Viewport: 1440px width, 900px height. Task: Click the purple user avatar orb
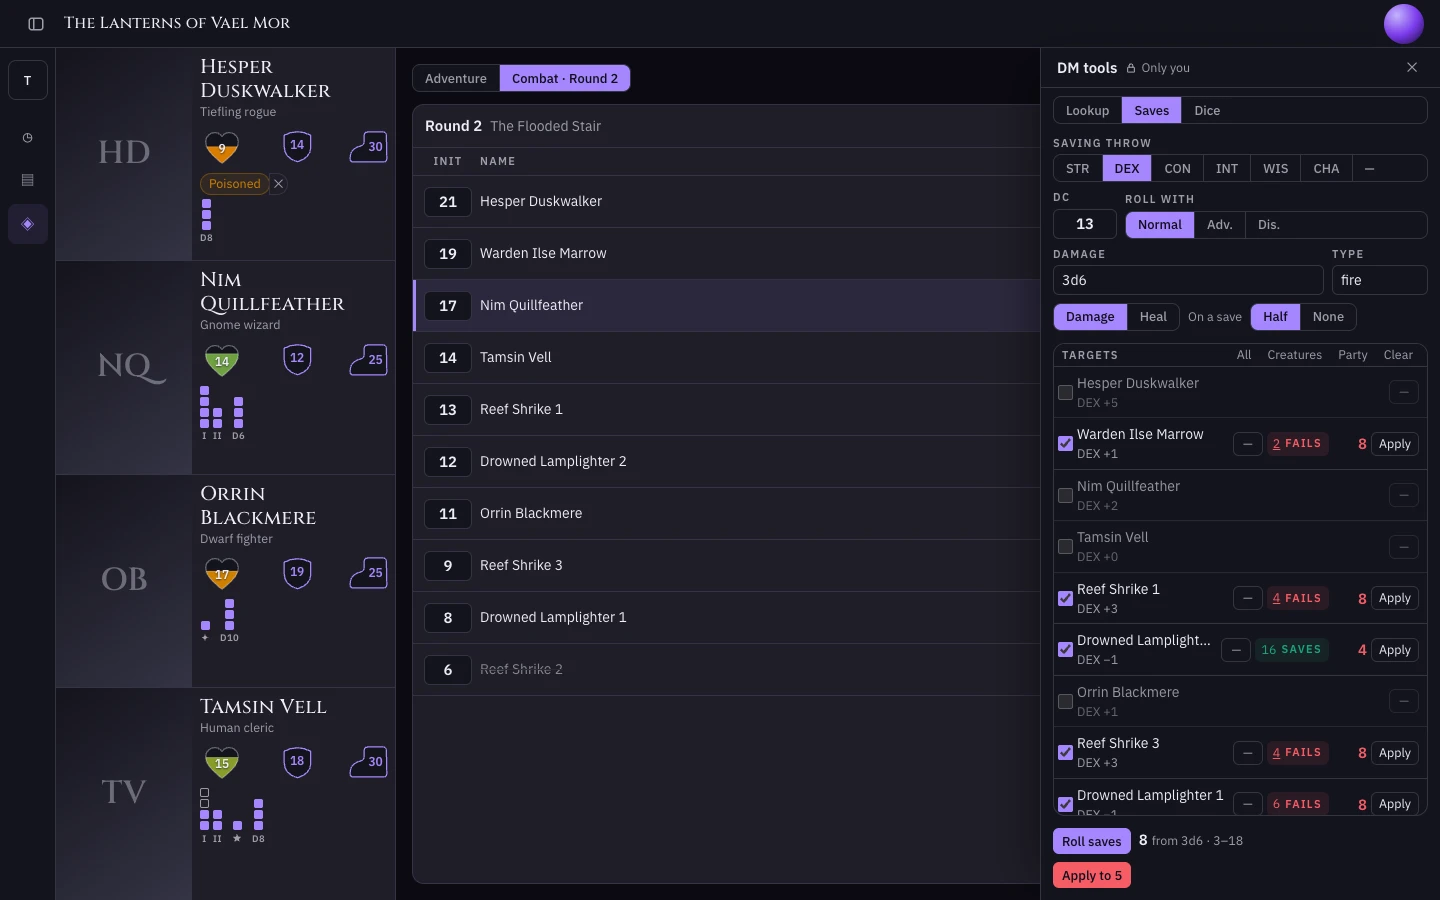[x=1403, y=24]
